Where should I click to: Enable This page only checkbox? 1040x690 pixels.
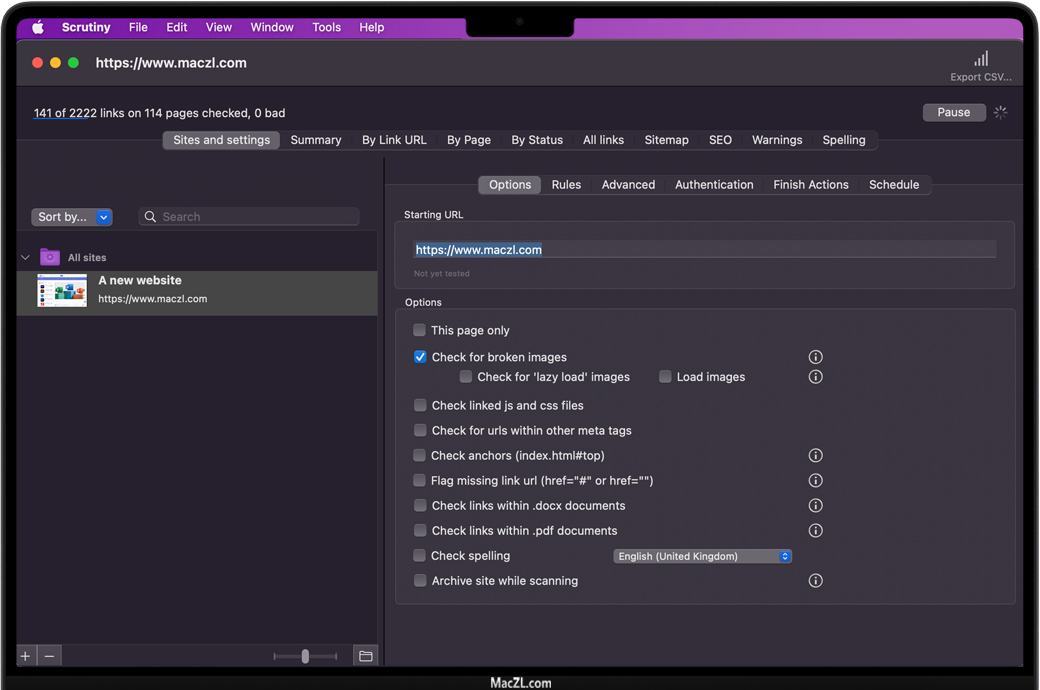(420, 331)
